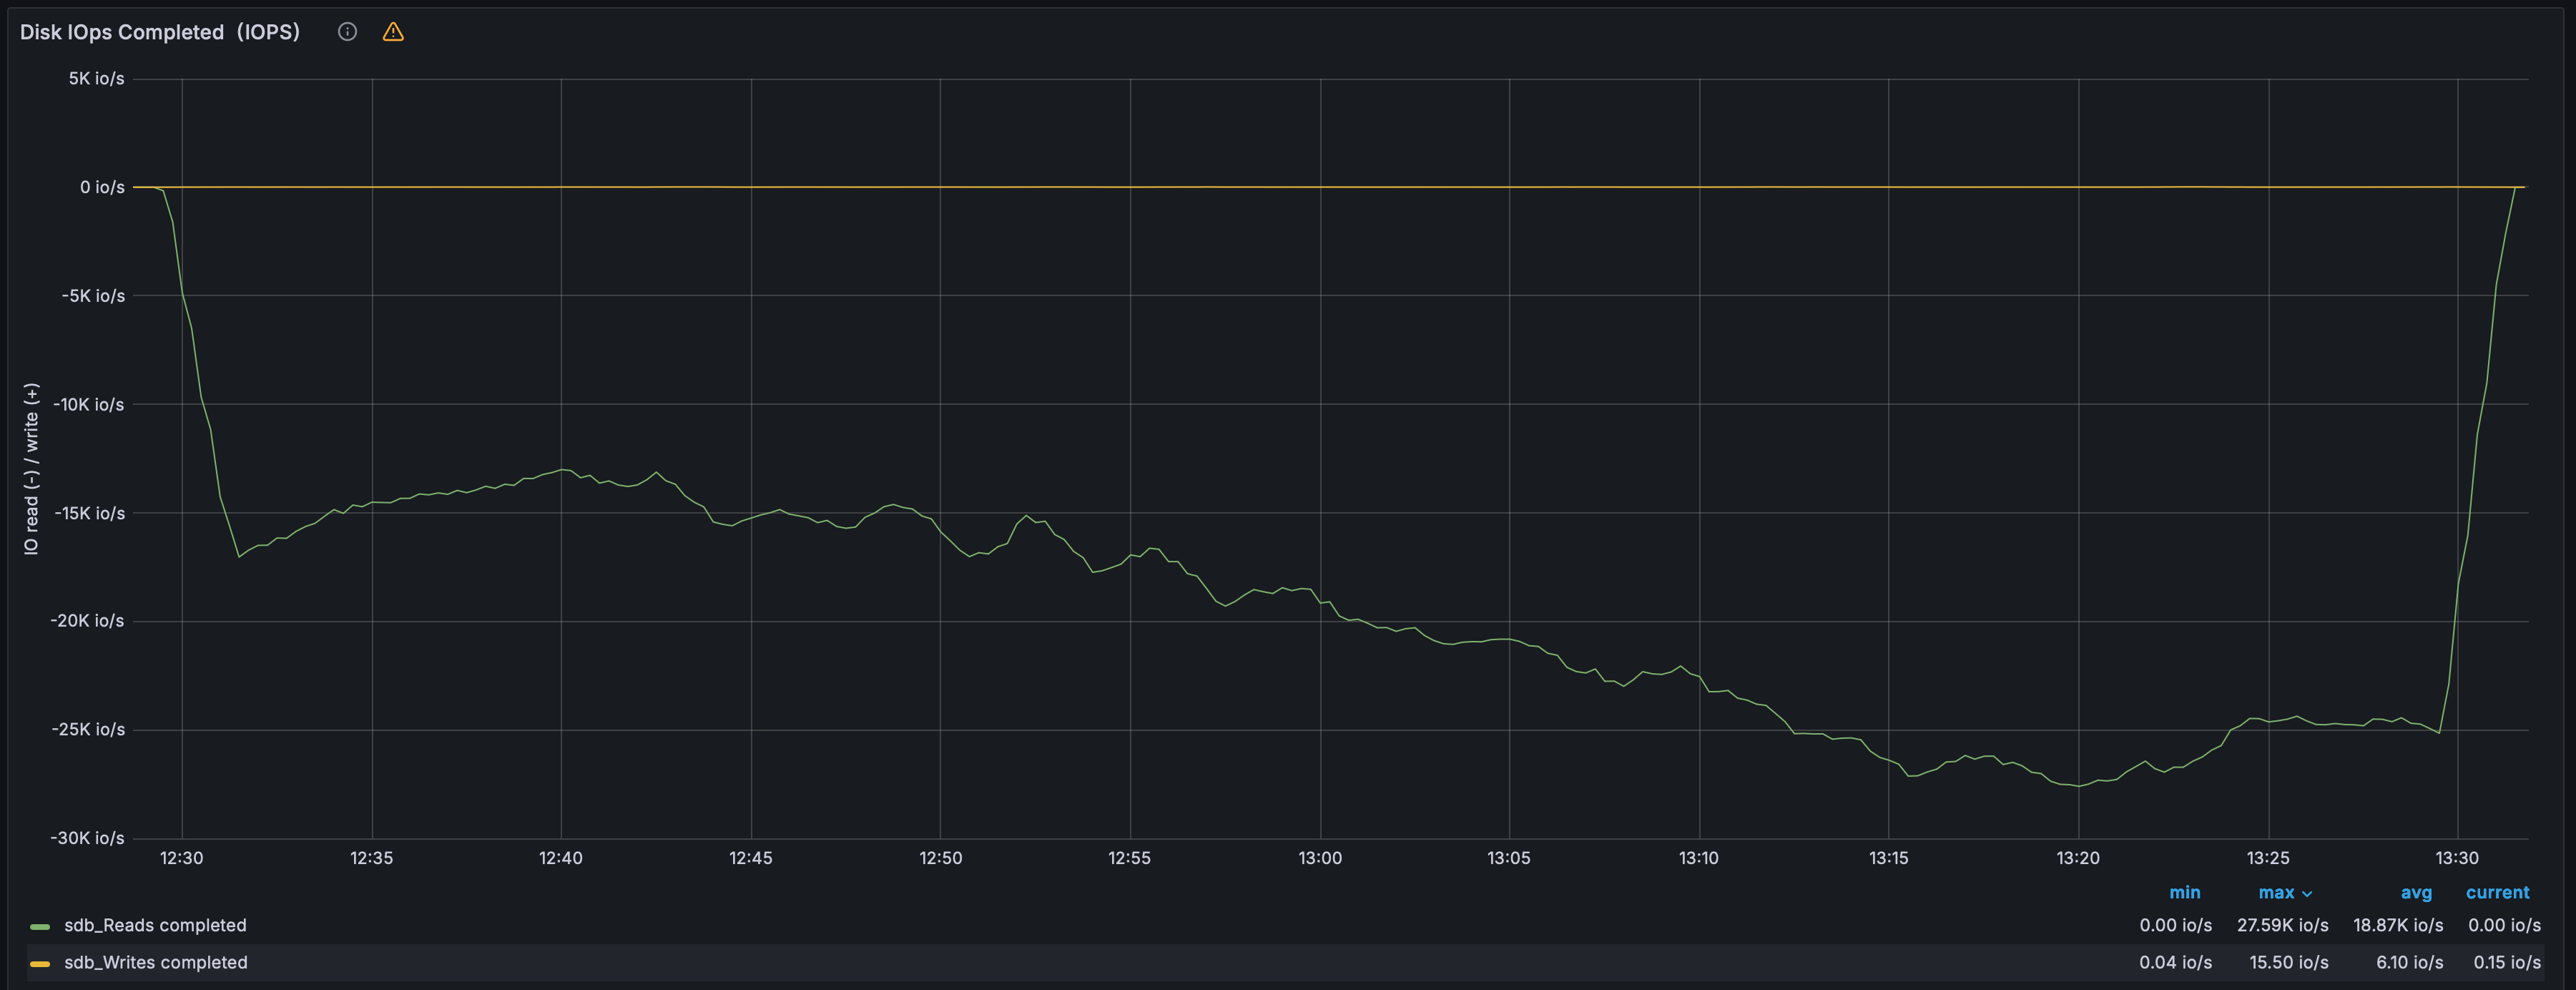Click the 27.59K io/s max value

[x=2282, y=925]
